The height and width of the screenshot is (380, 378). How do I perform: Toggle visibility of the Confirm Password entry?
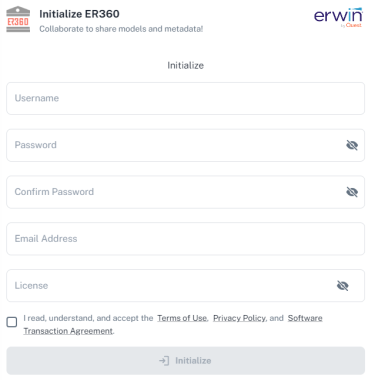tap(352, 192)
